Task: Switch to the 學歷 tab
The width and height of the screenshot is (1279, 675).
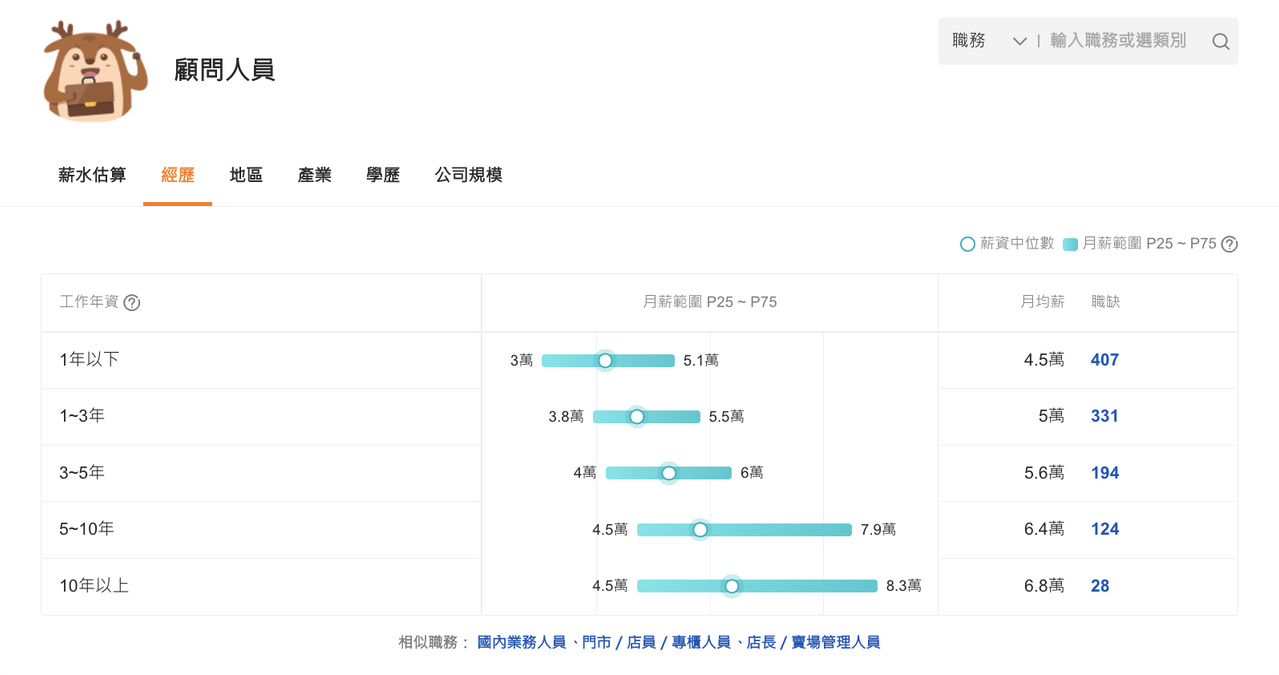Action: pos(383,175)
